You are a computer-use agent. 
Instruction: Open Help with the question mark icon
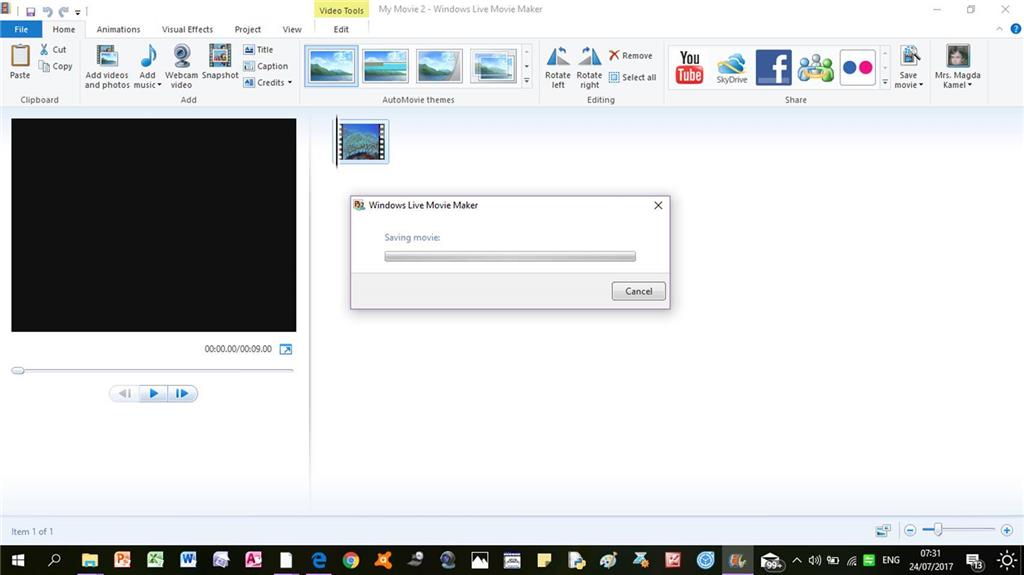1016,29
